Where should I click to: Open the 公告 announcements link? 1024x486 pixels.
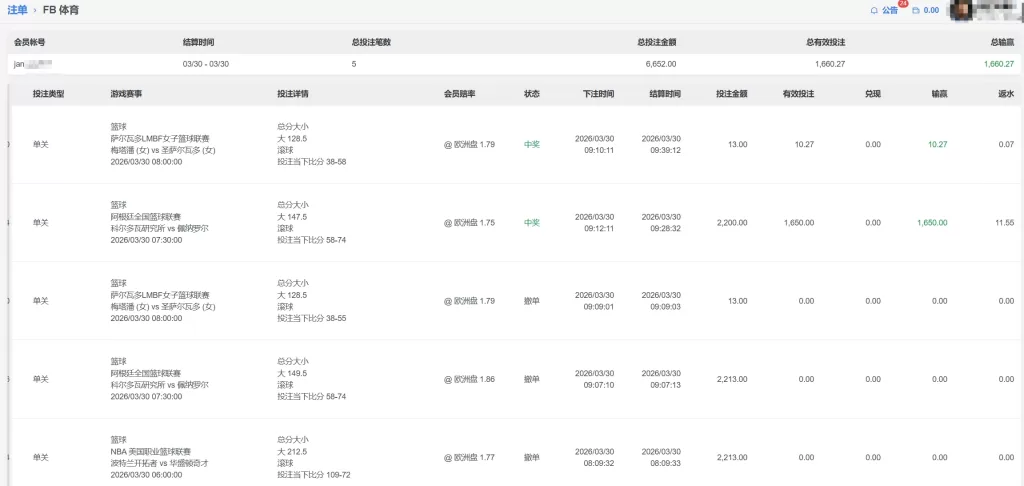click(890, 10)
